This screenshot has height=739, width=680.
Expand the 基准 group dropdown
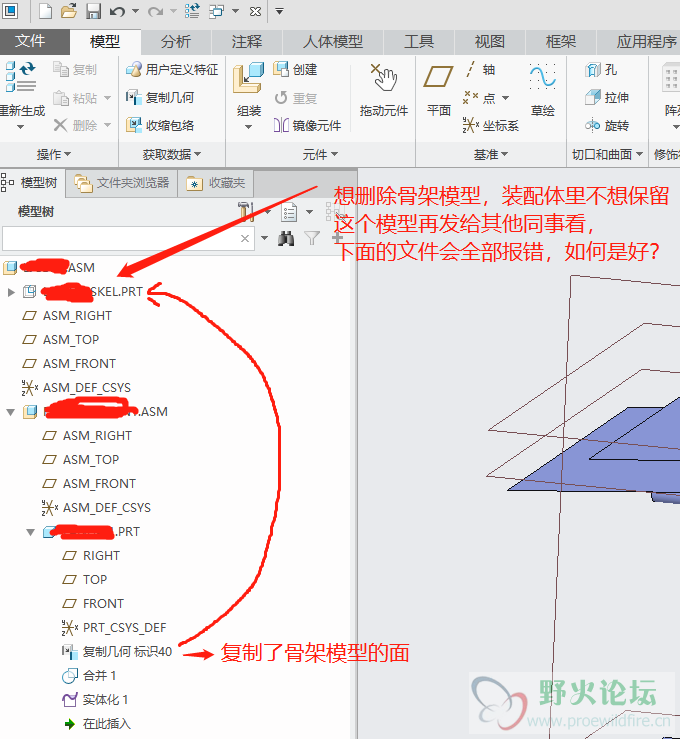tap(491, 154)
